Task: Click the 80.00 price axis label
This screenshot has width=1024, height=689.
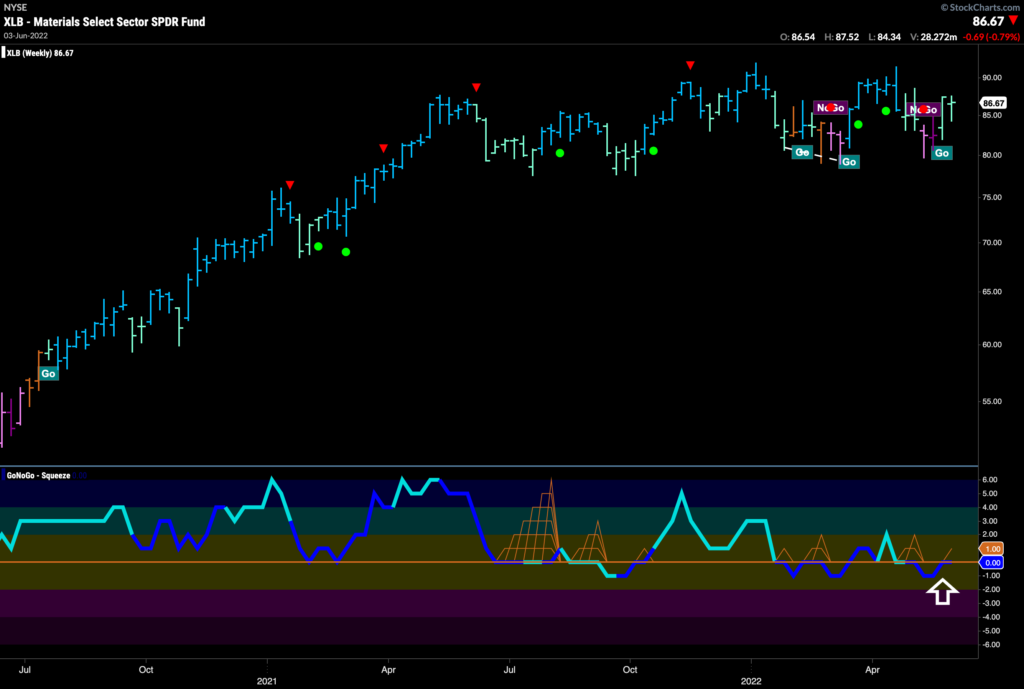Action: click(992, 155)
